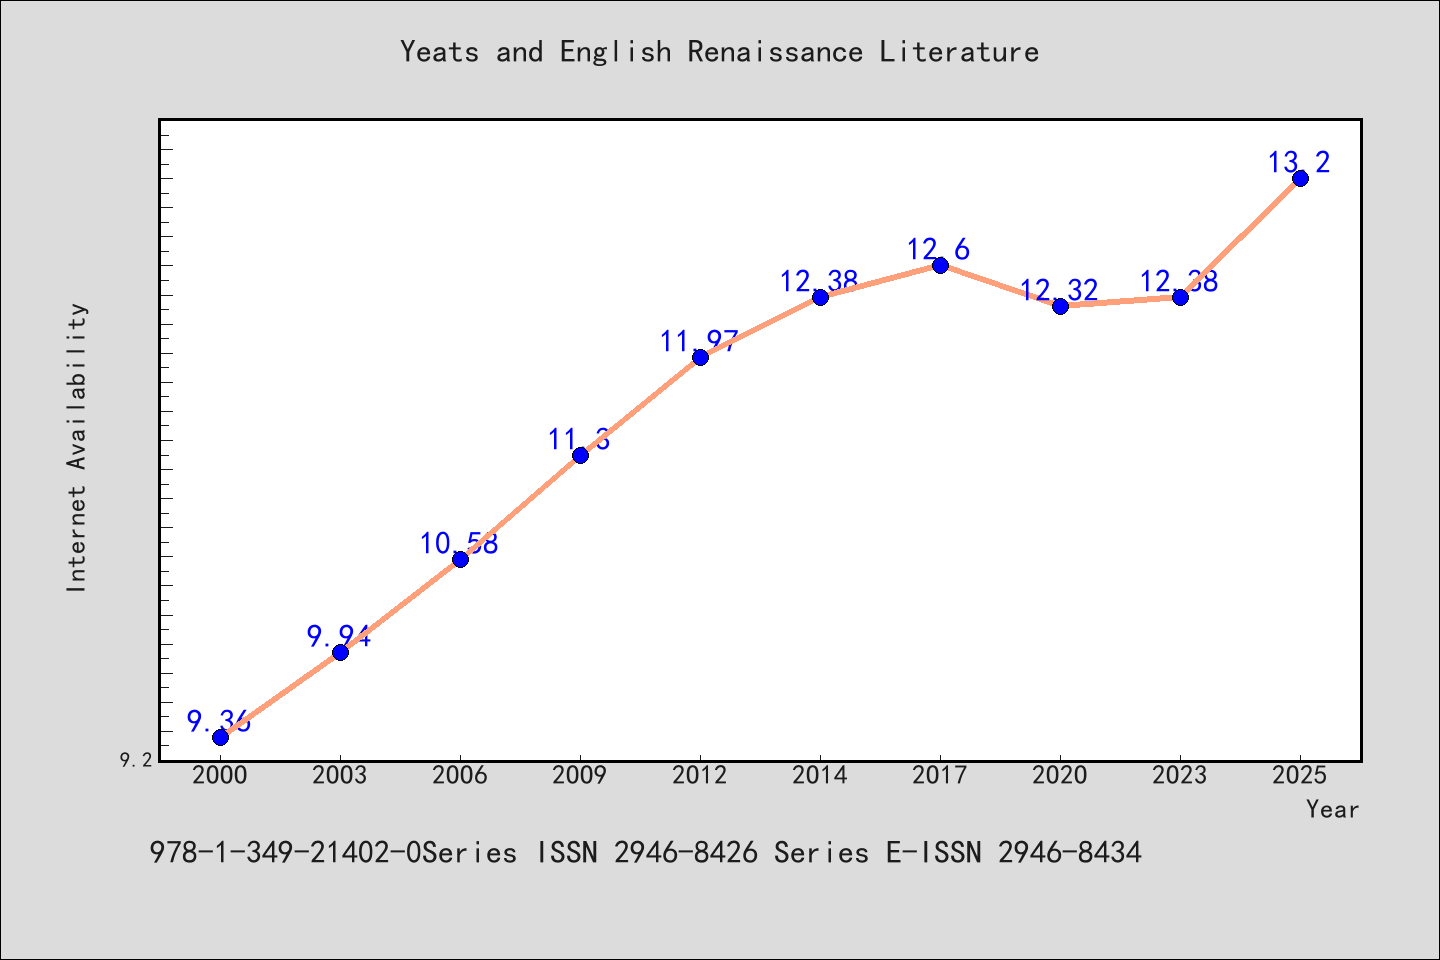Click the 2006 x-axis tick label
This screenshot has height=960, width=1440.
coord(460,775)
